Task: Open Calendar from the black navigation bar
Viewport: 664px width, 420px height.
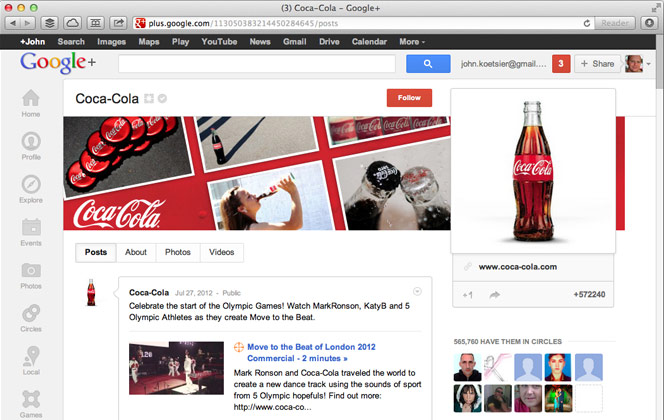Action: click(x=369, y=42)
